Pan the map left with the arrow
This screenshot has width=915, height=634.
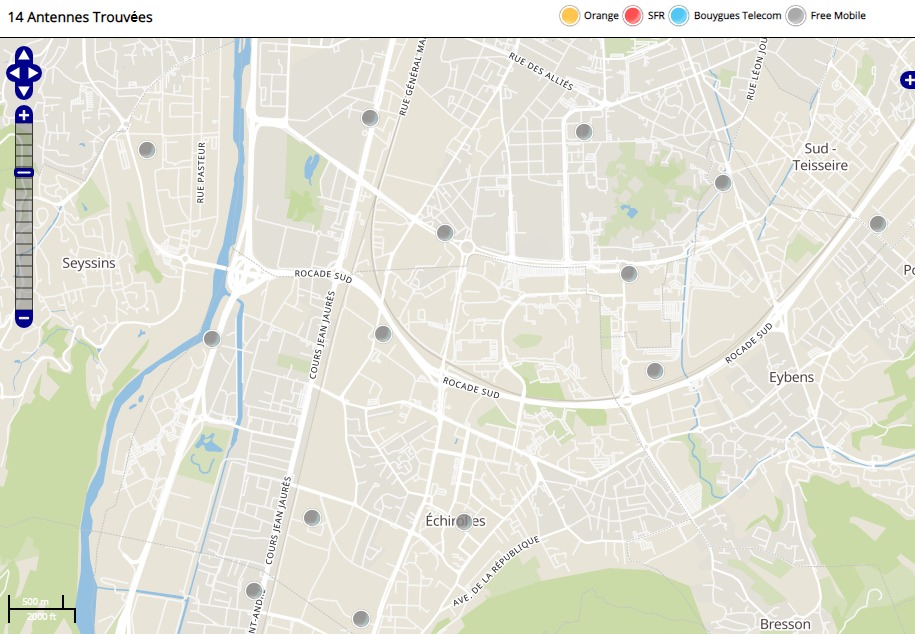pyautogui.click(x=13, y=73)
